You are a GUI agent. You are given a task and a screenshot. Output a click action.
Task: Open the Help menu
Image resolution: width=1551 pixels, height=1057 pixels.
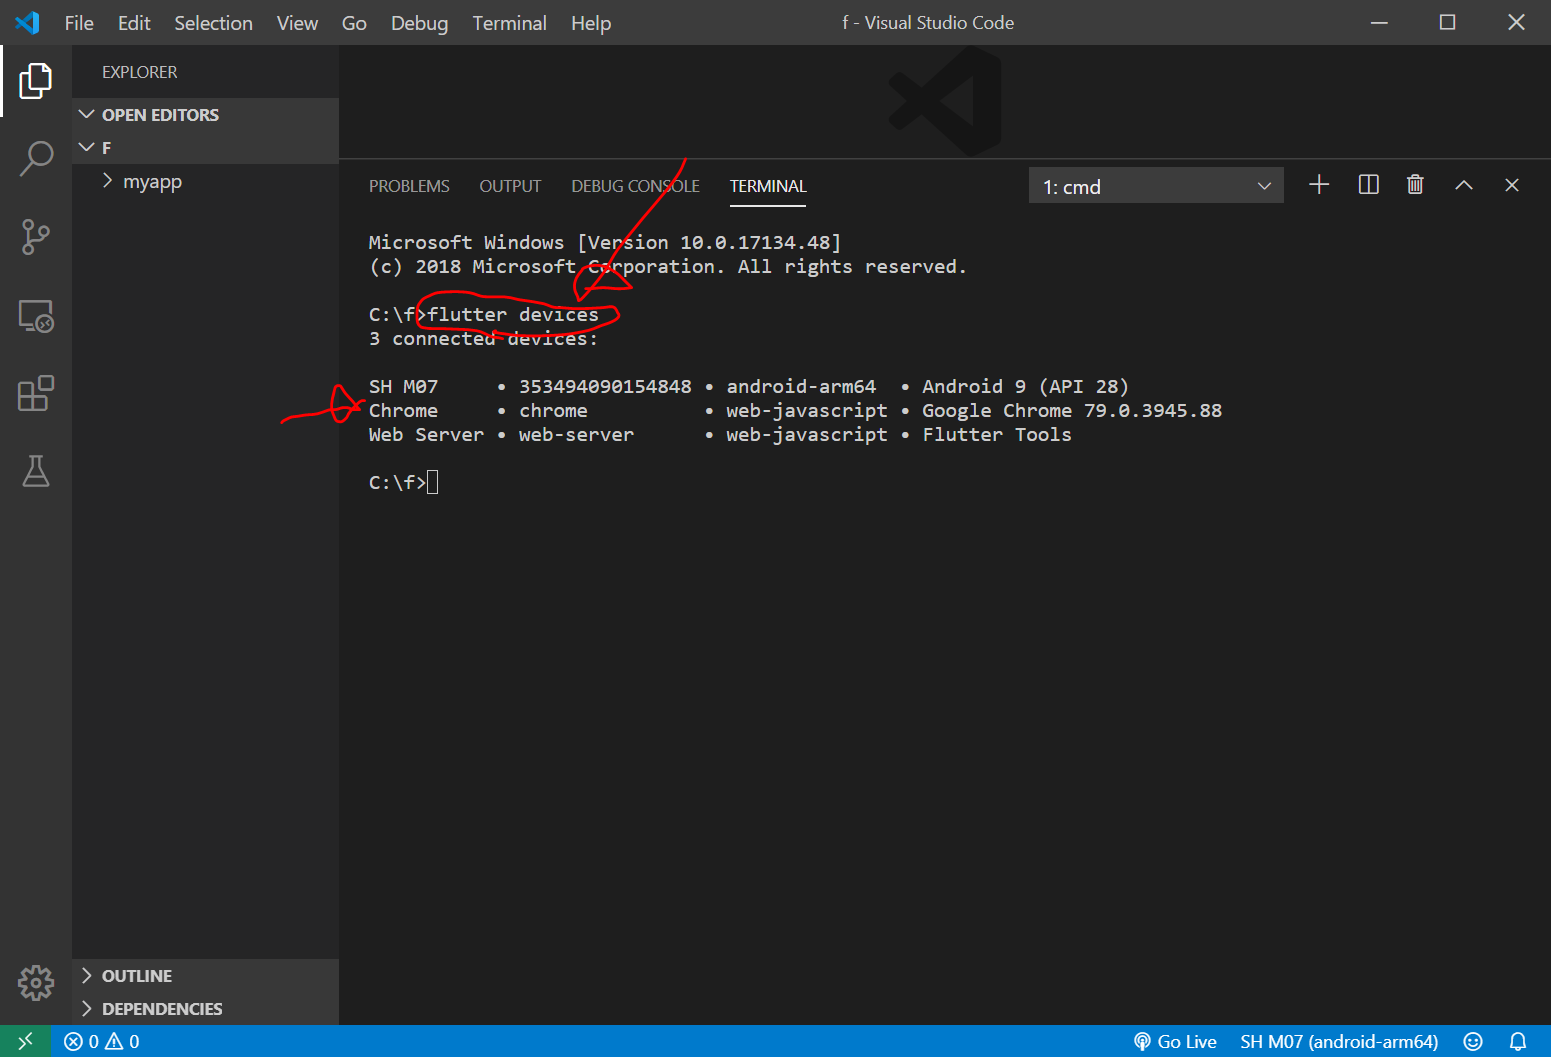[x=591, y=23]
